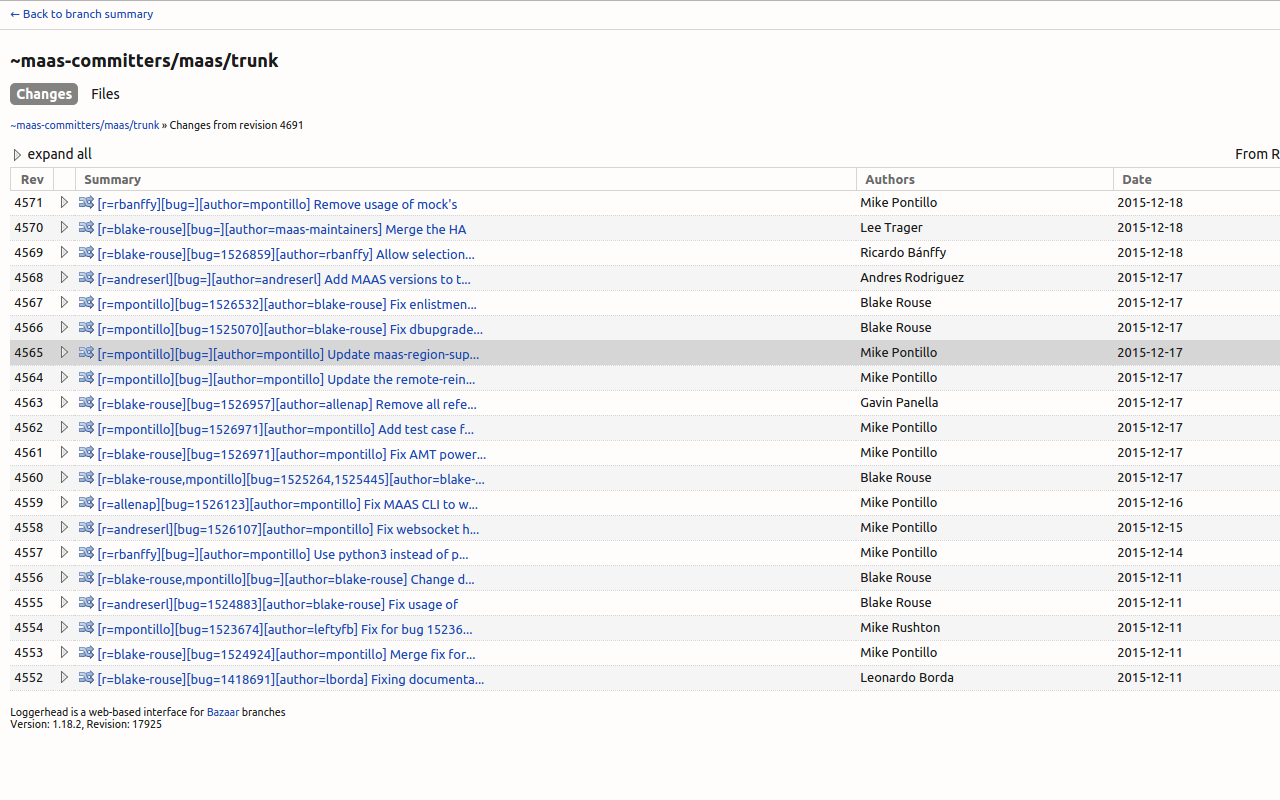The width and height of the screenshot is (1280, 800).
Task: Open the Bazaar link in the footer
Action: pos(223,712)
